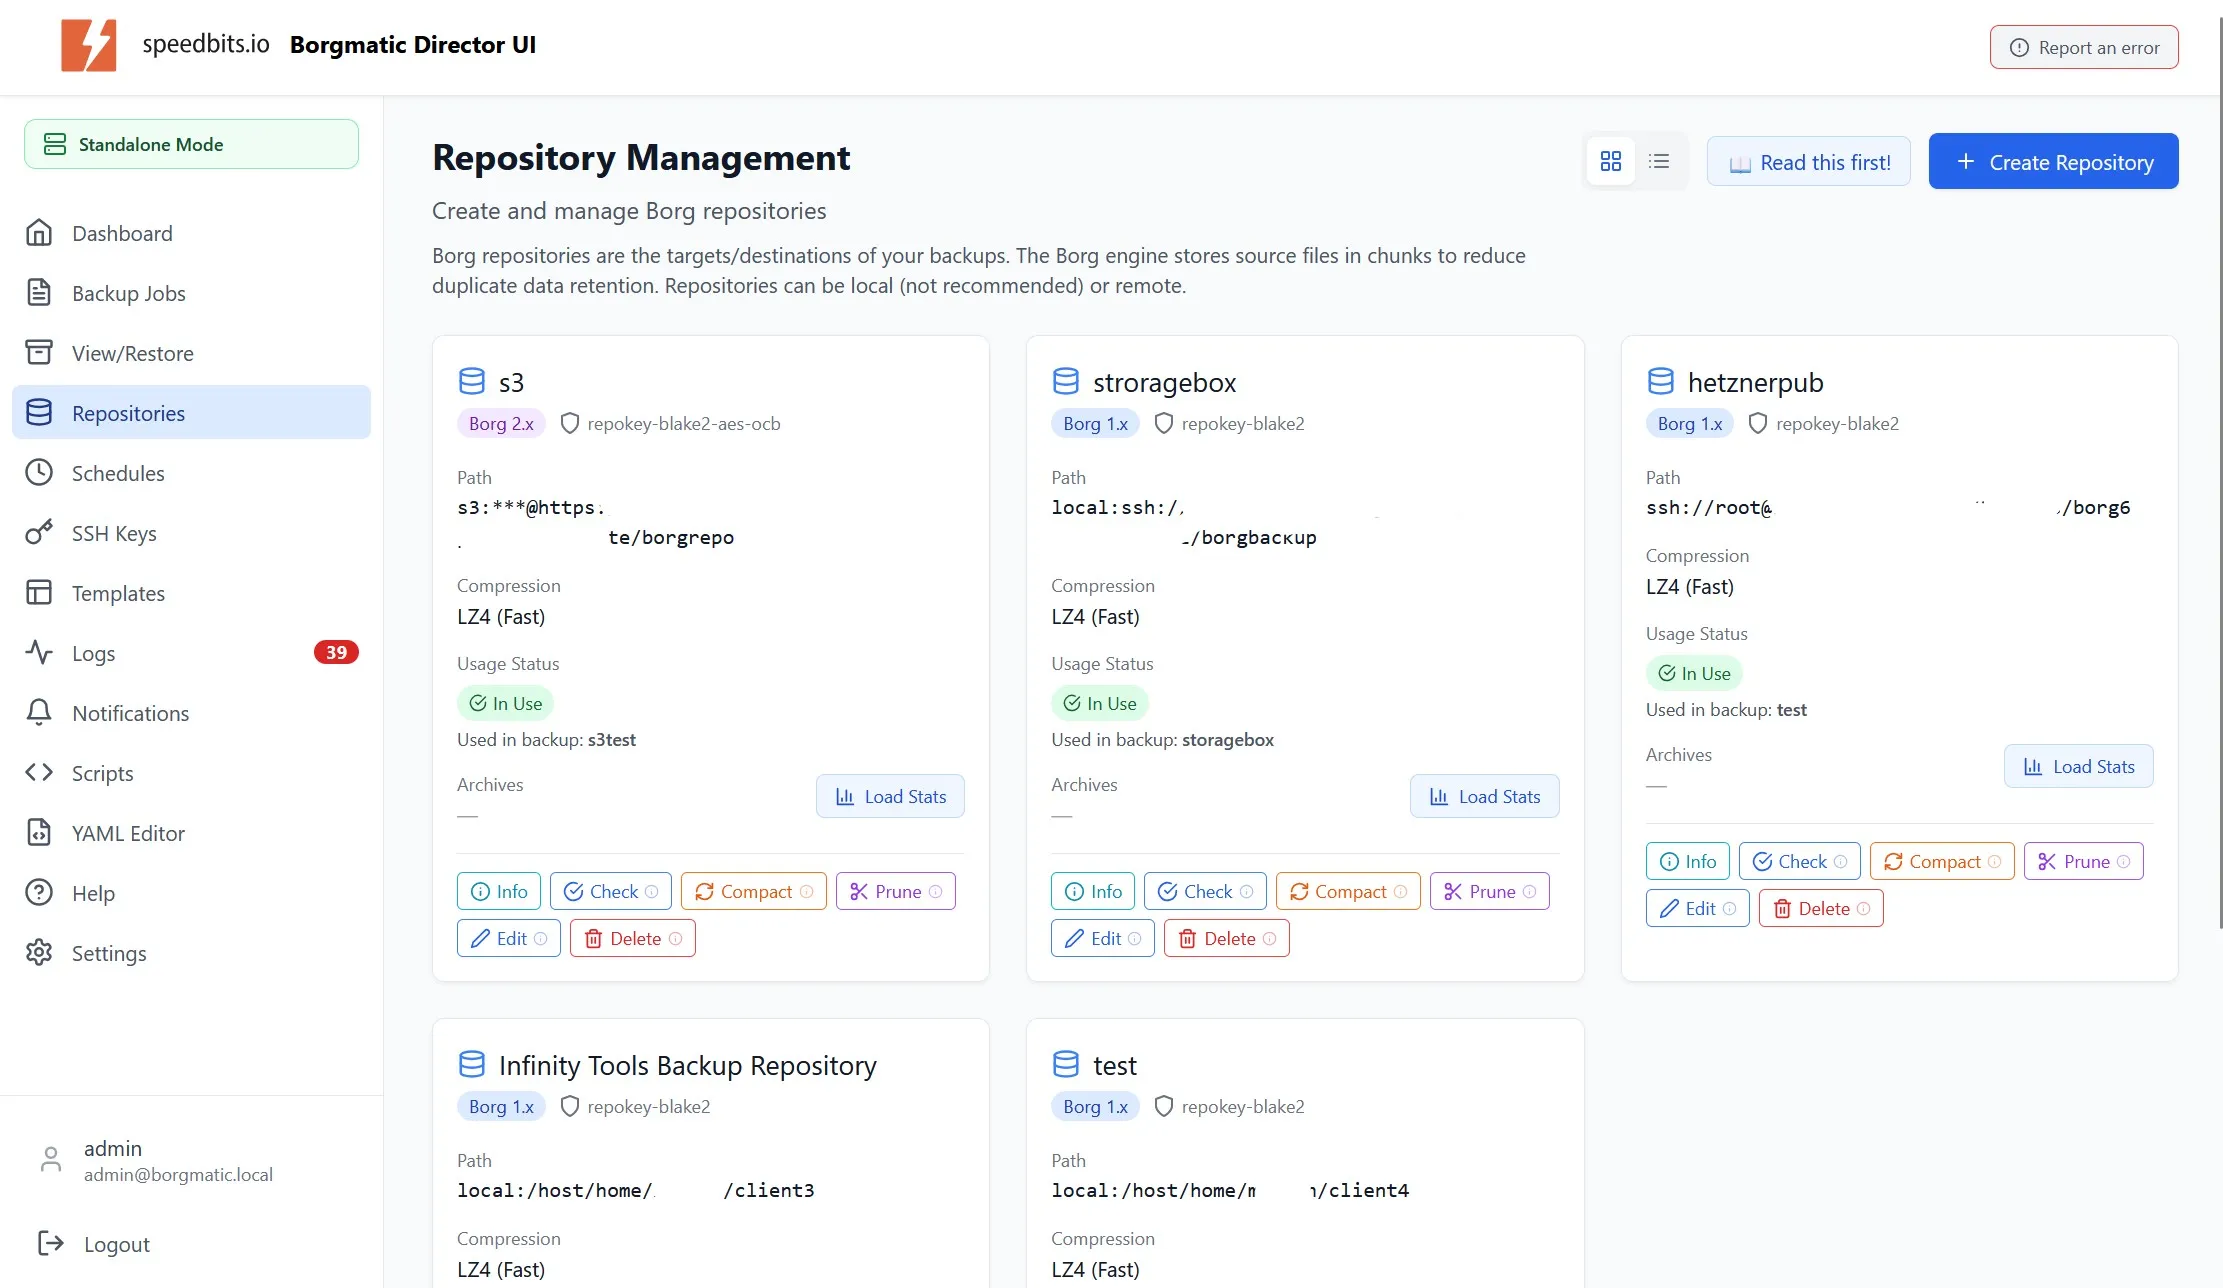This screenshot has height=1288, width=2223.
Task: Click Infinity Tools Backup Repository database icon
Action: [472, 1064]
